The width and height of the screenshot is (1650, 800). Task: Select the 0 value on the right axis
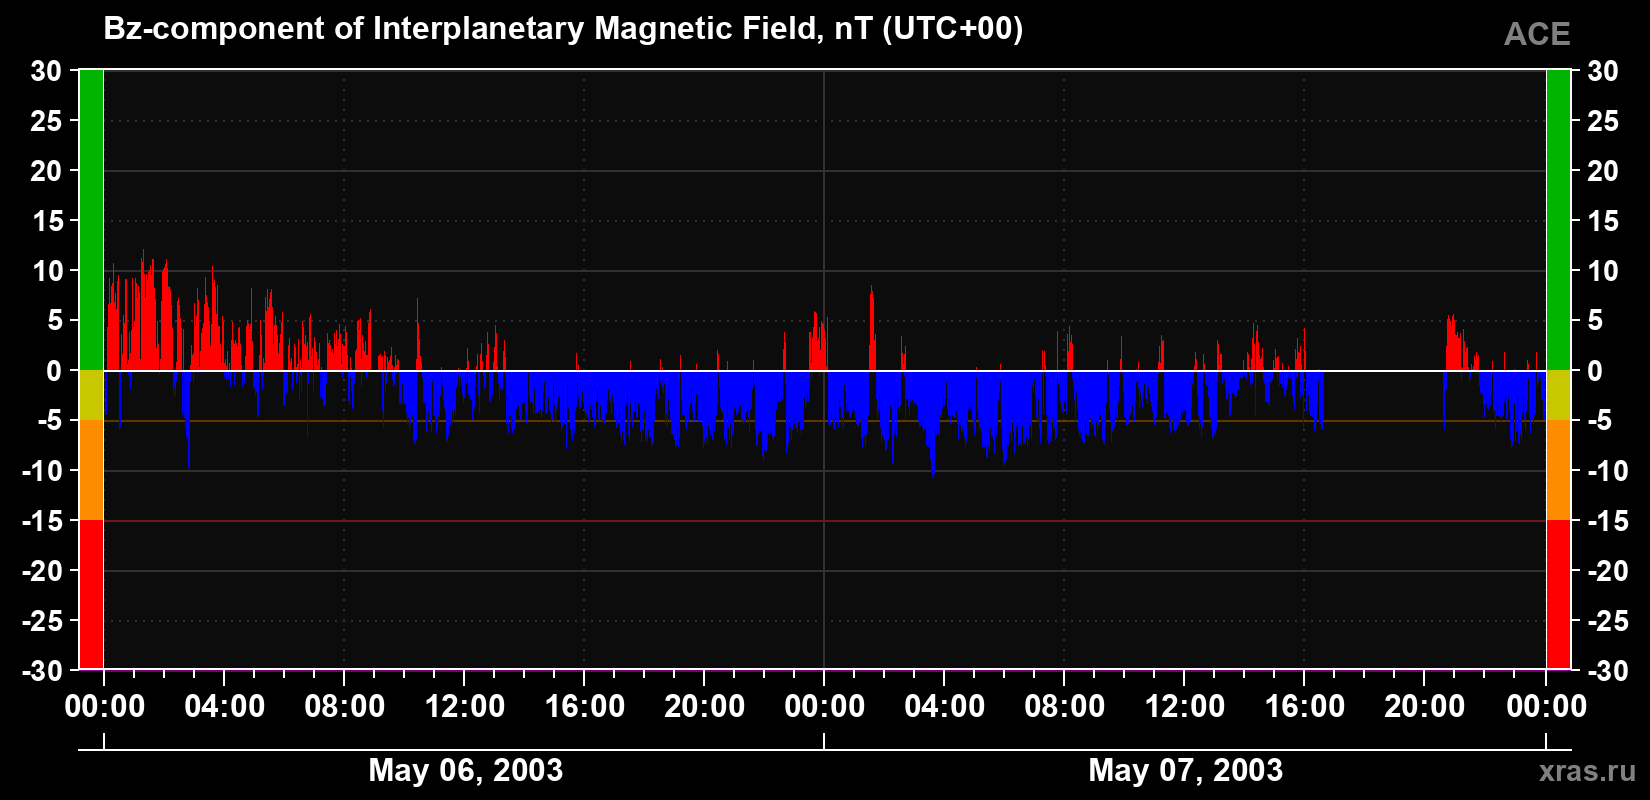click(1595, 371)
